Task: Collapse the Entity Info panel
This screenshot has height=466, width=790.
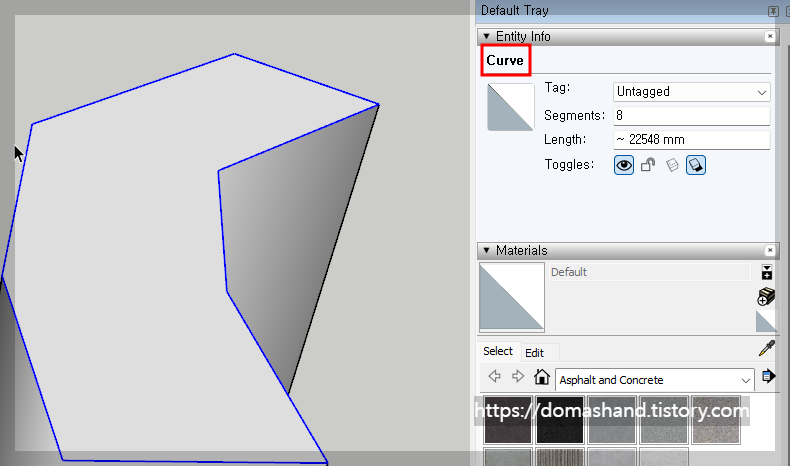Action: point(486,36)
